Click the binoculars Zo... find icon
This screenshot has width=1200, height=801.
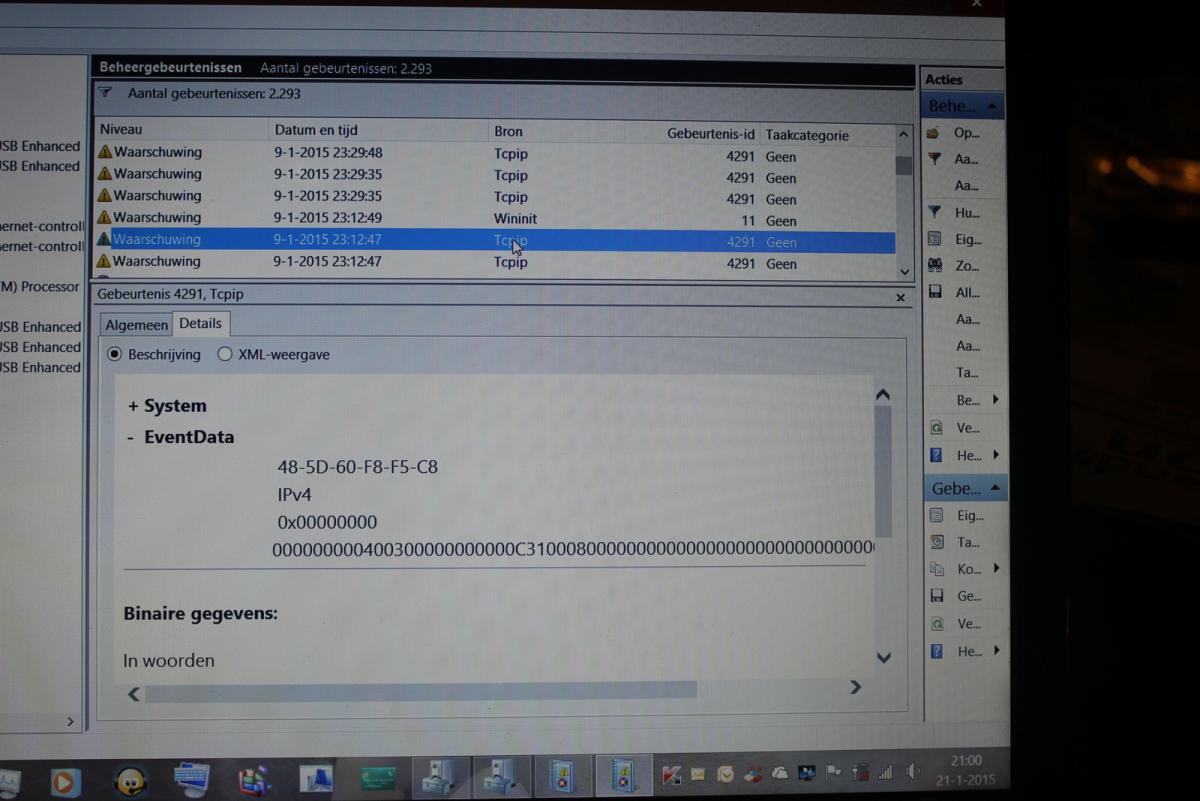(x=934, y=266)
